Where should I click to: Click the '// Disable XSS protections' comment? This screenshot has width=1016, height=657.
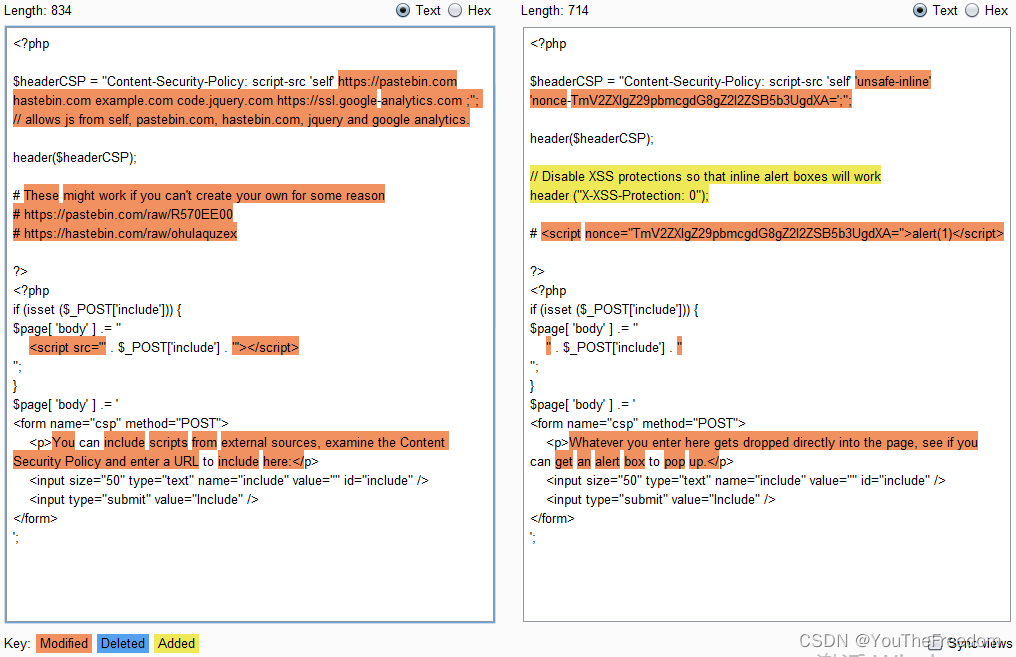pyautogui.click(x=706, y=176)
